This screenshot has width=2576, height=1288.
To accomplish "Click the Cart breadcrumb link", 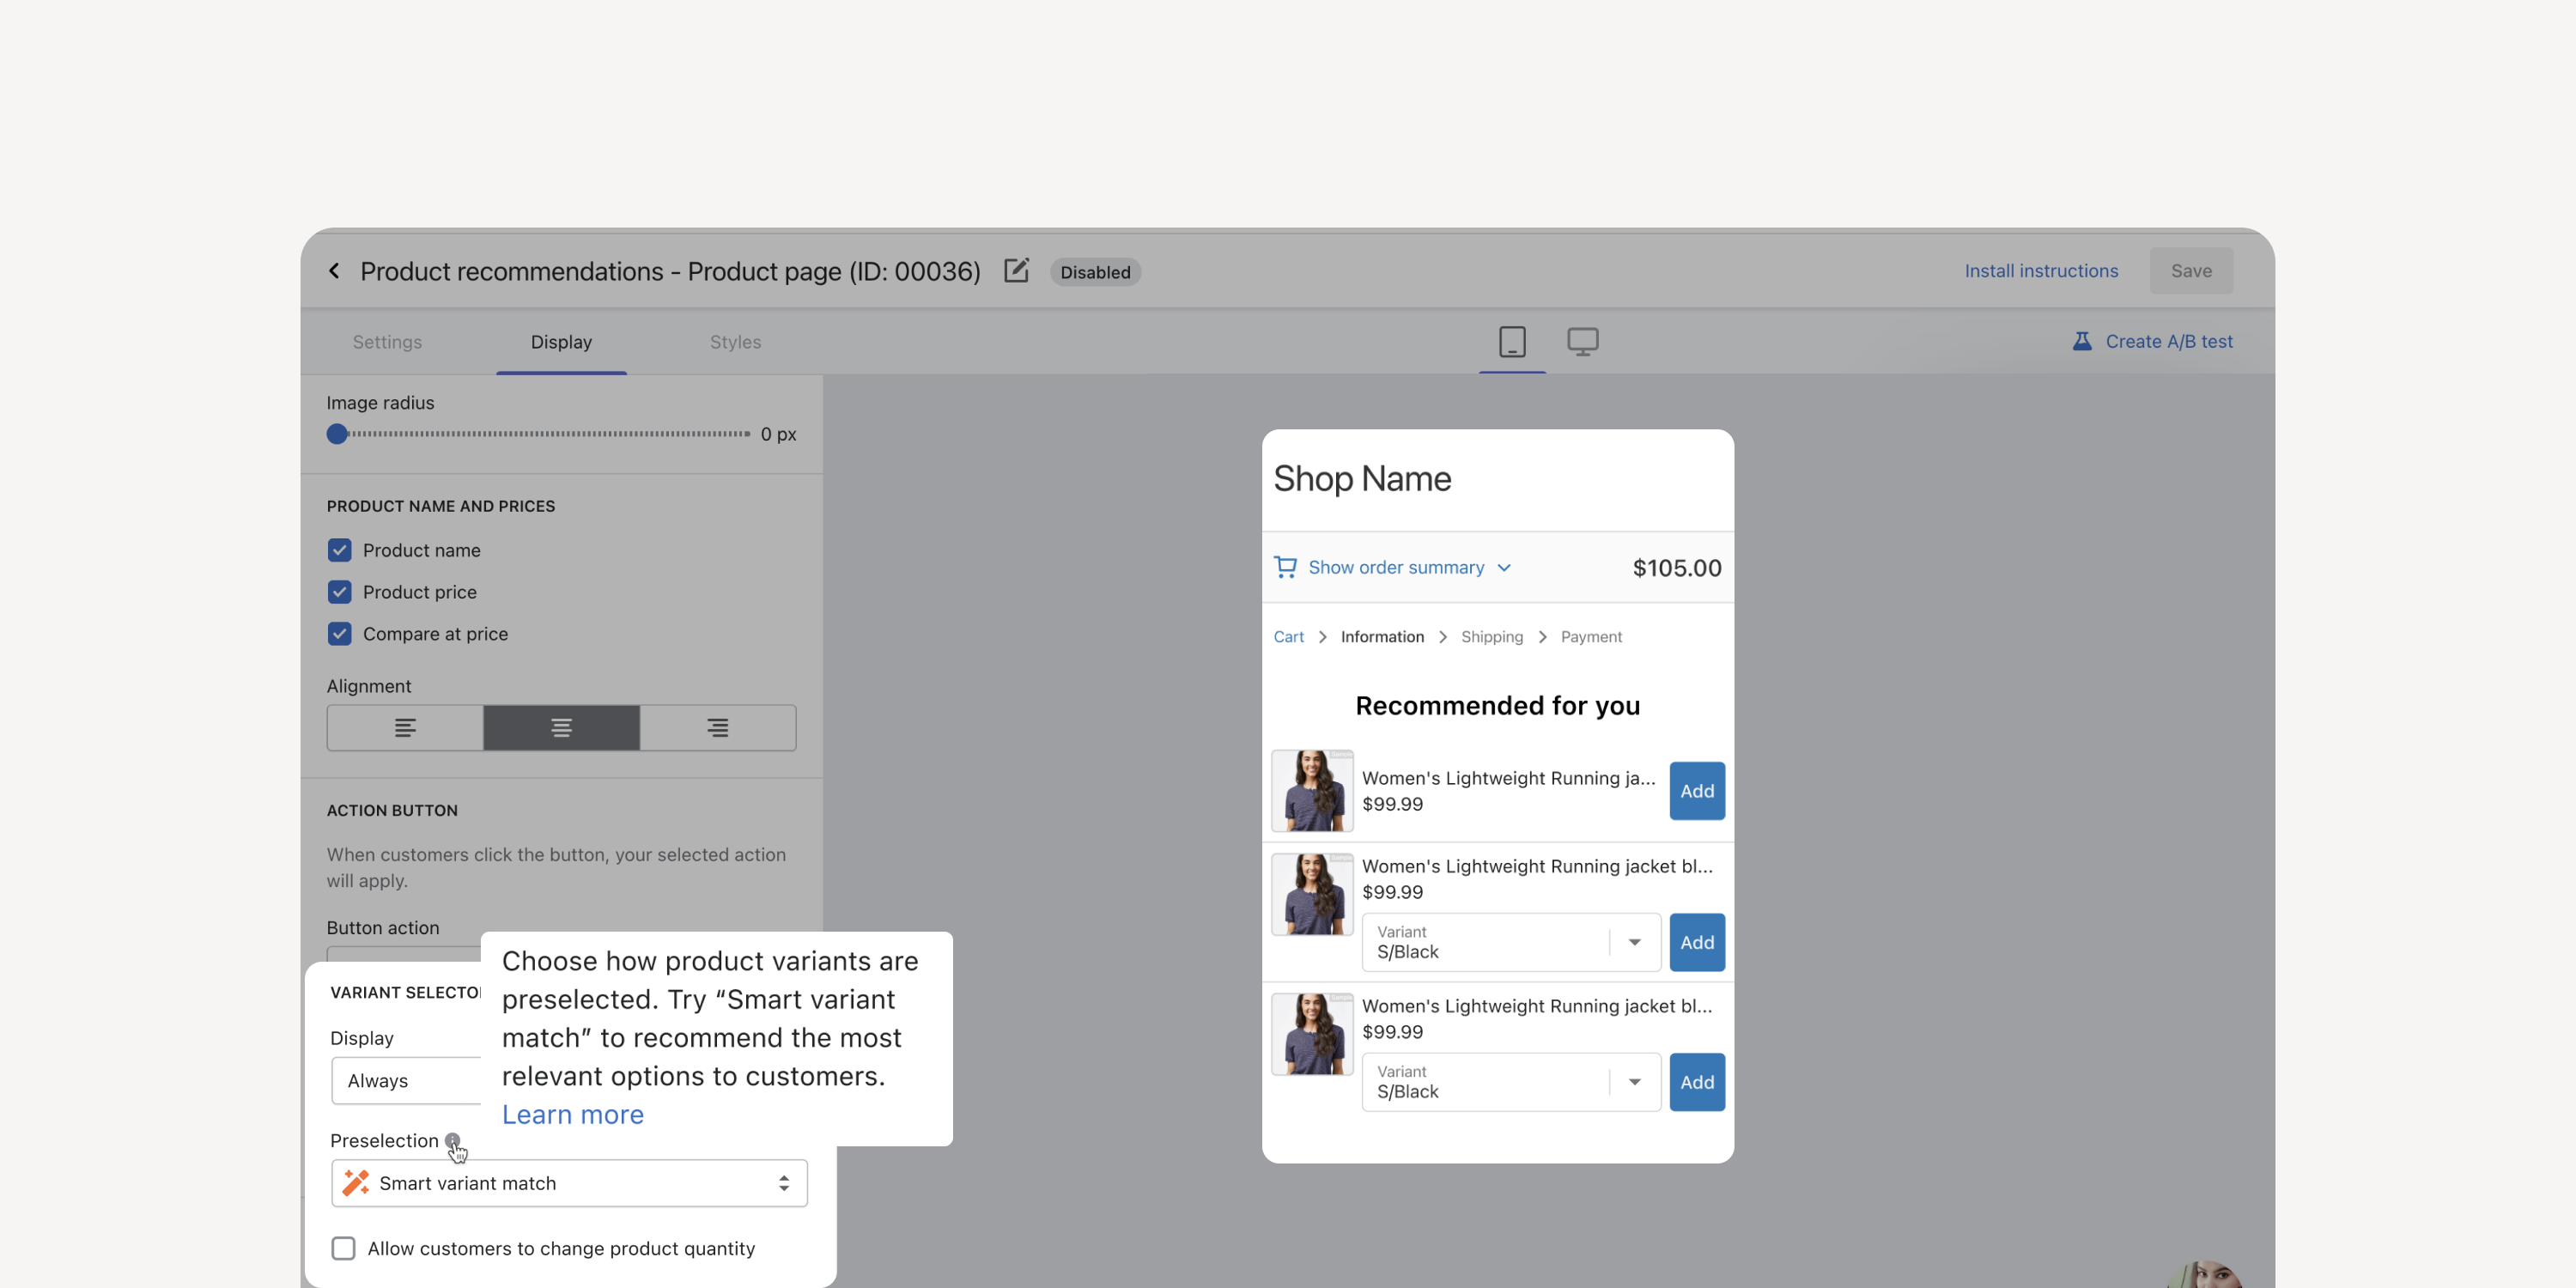I will click(1288, 637).
